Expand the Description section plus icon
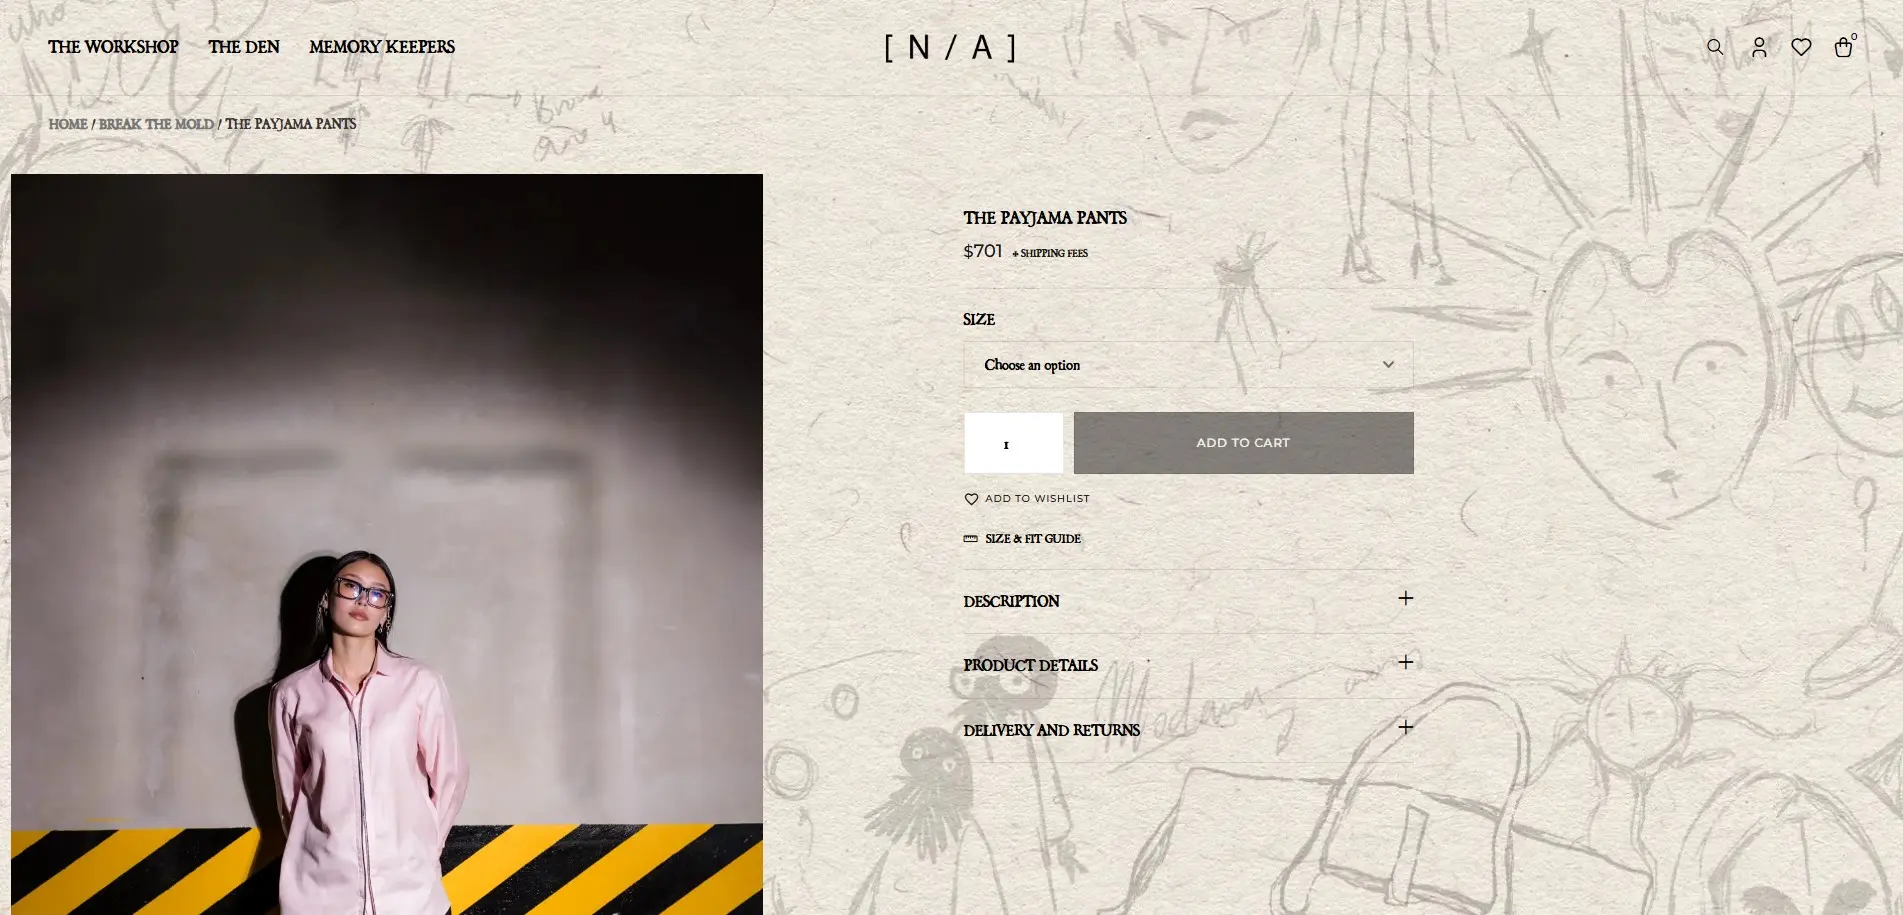This screenshot has height=915, width=1903. tap(1405, 598)
